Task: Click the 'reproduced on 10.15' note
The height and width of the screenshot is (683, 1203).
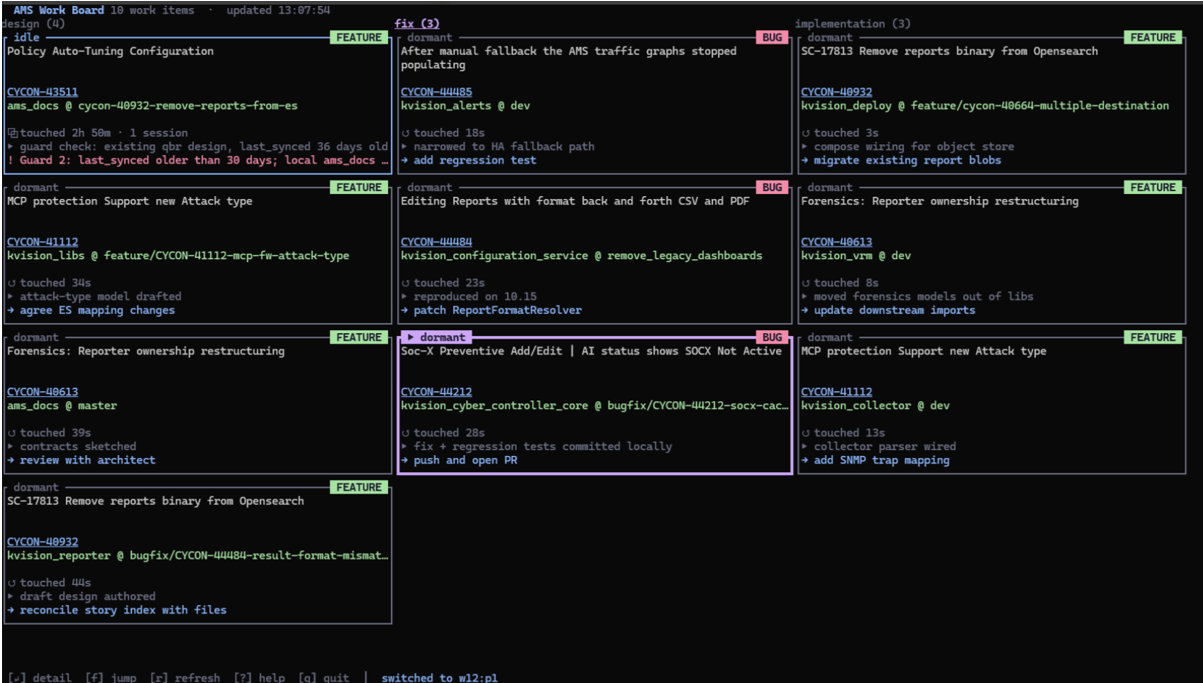Action: coord(469,296)
